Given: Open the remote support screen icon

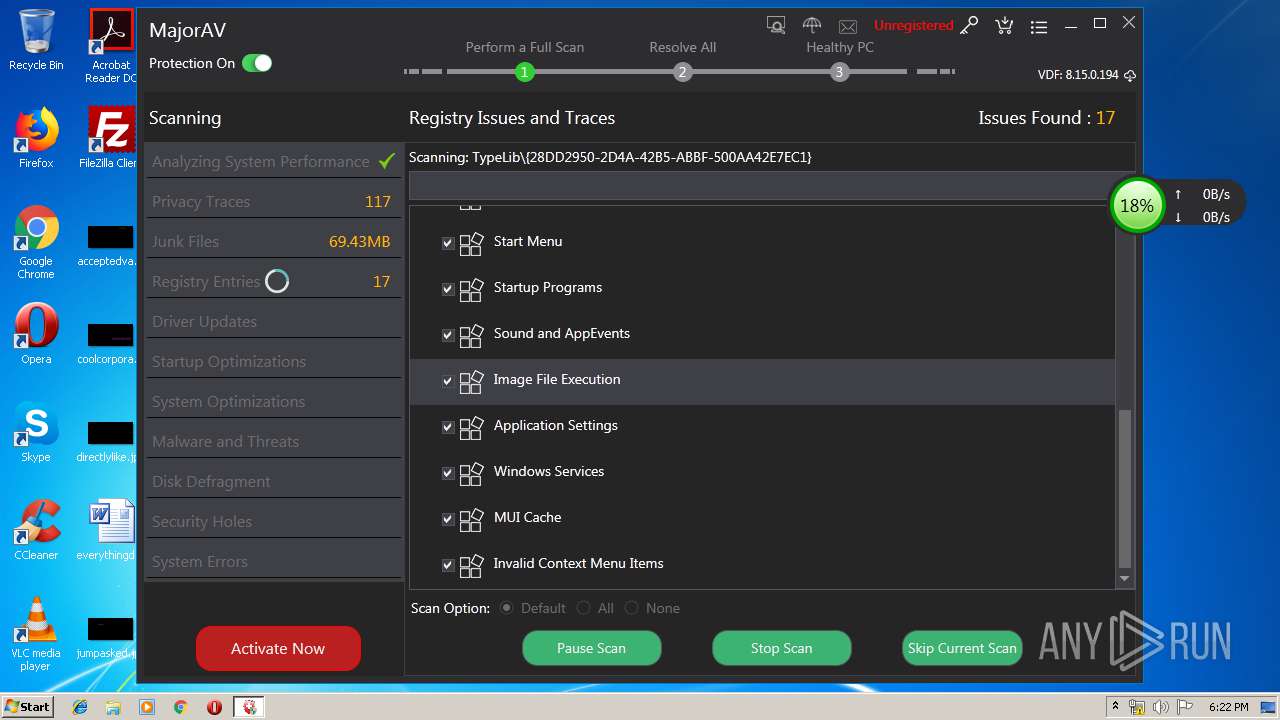Looking at the screenshot, I should (776, 25).
